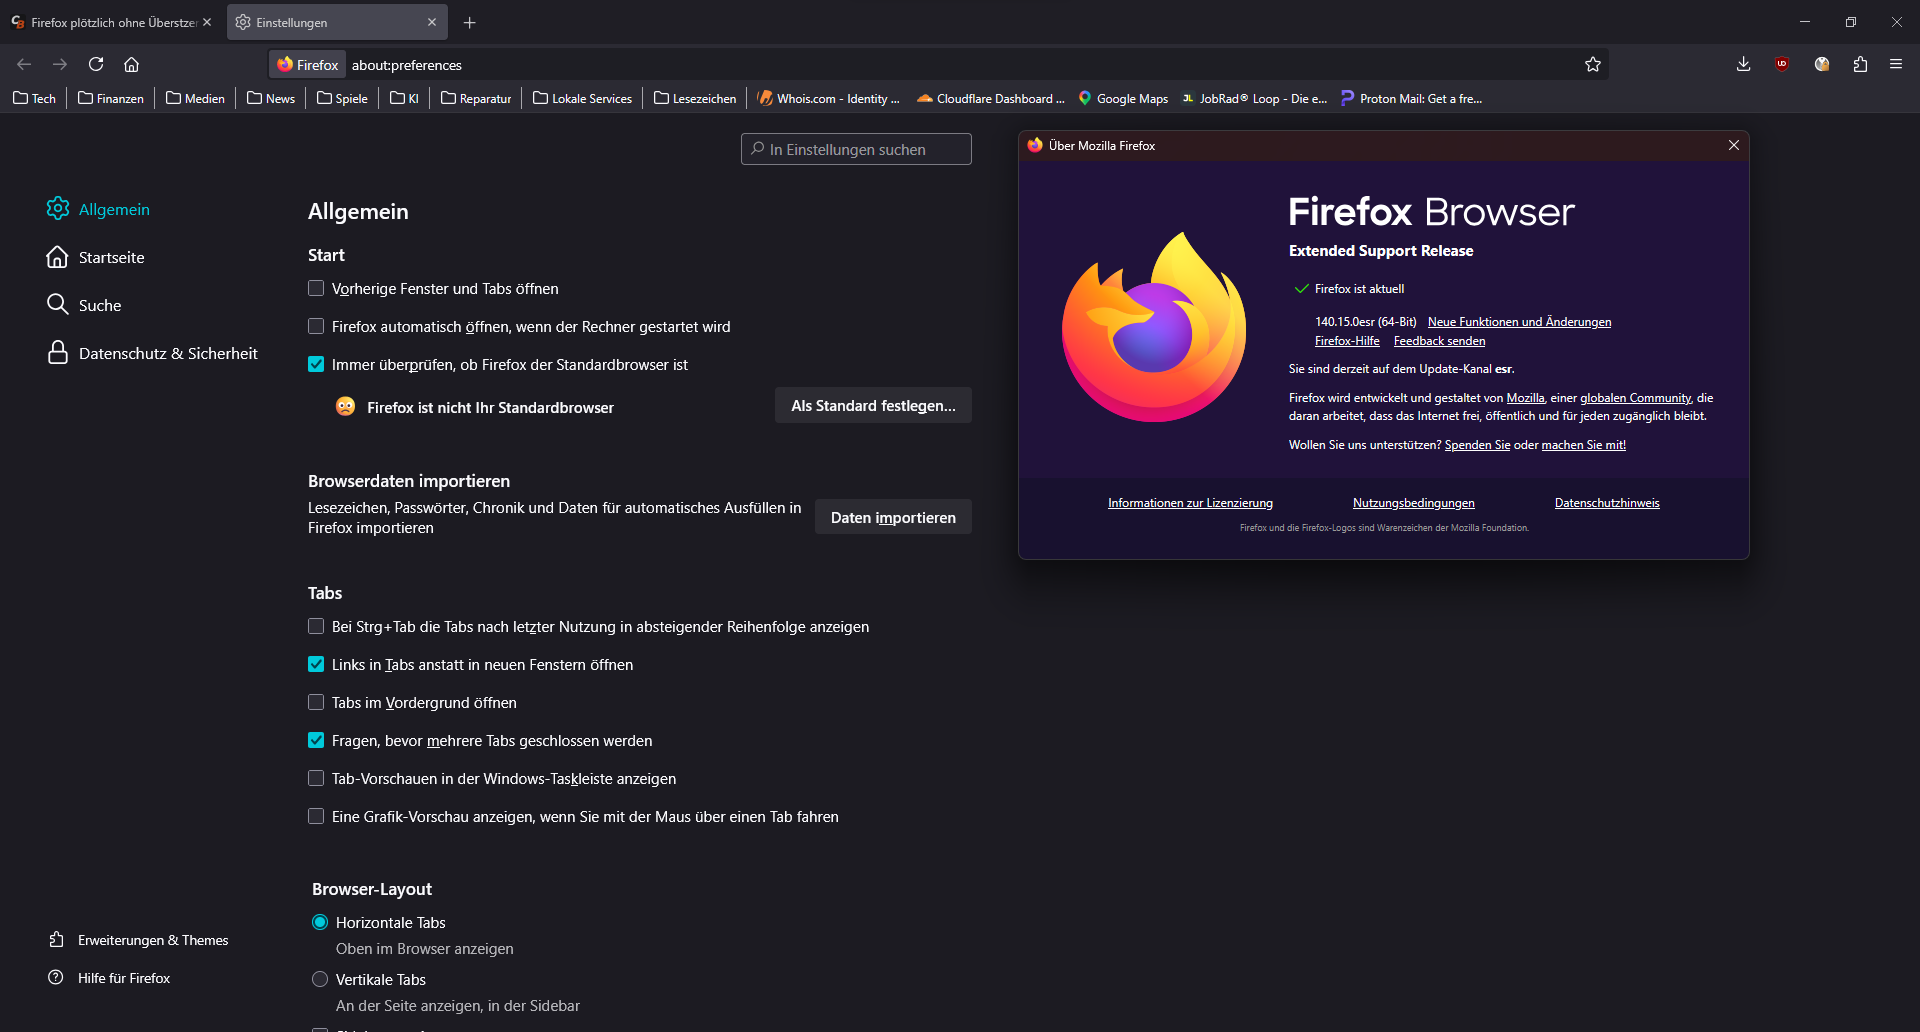Open Datenschutz & Sicherheit settings

(152, 353)
